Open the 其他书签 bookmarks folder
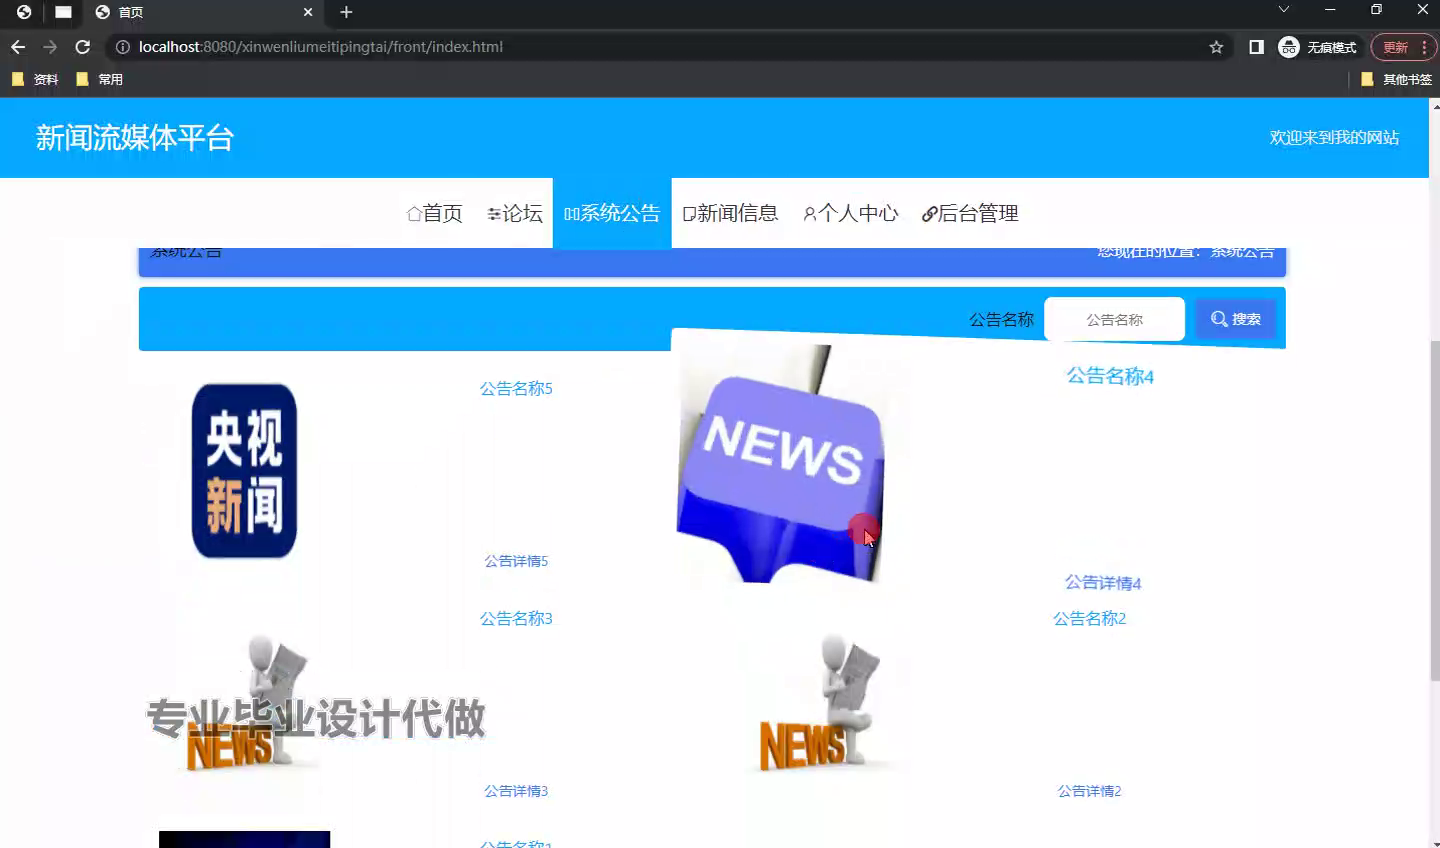The image size is (1440, 848). click(x=1397, y=79)
